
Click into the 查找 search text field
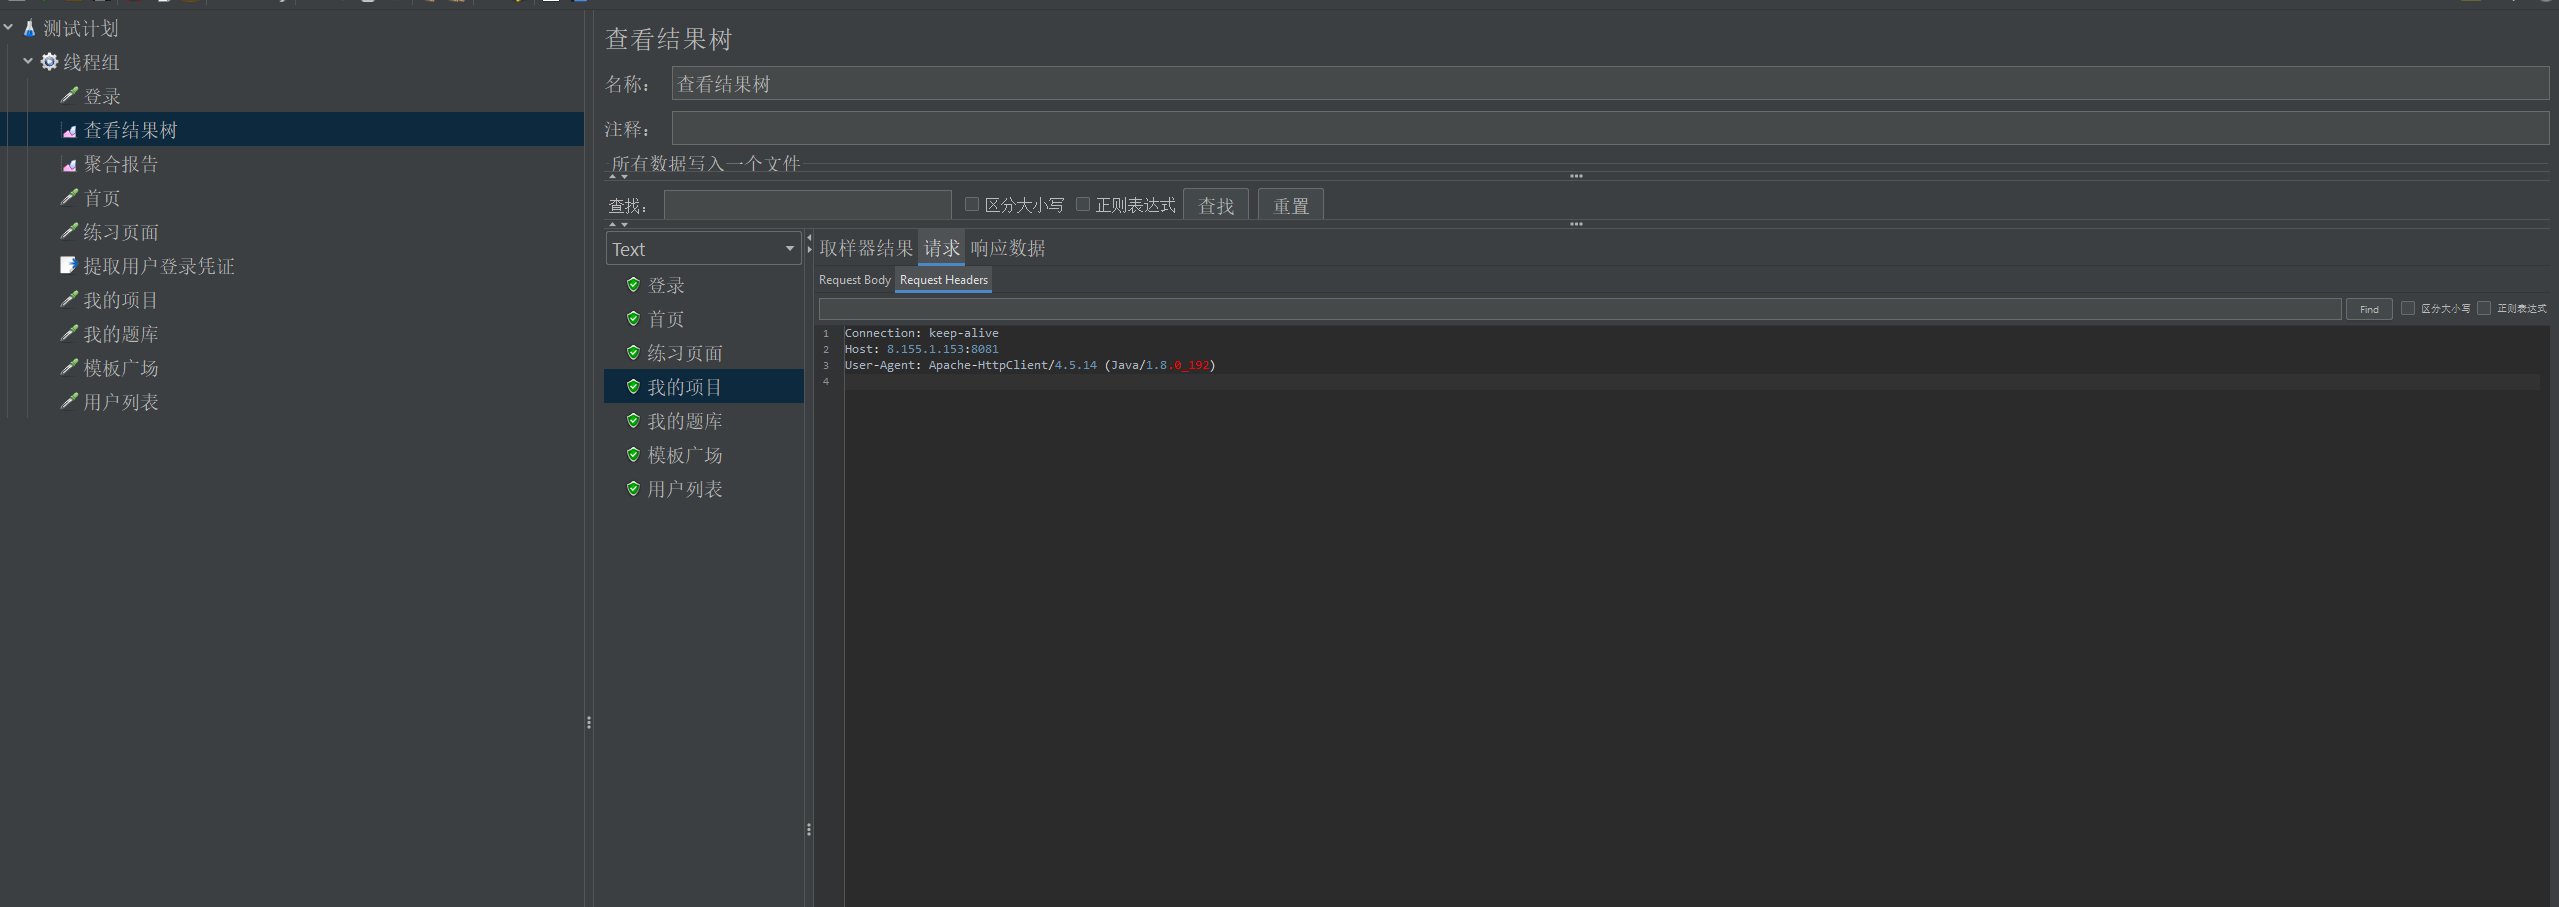pos(808,205)
